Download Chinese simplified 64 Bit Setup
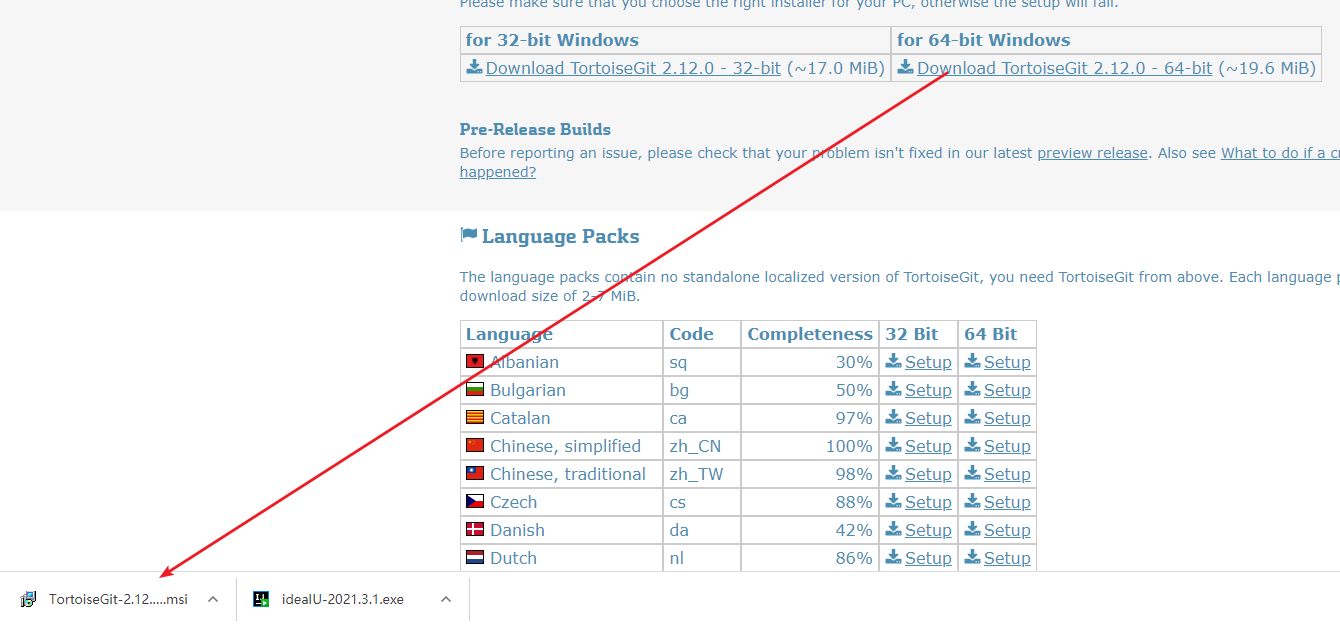 (x=1007, y=446)
